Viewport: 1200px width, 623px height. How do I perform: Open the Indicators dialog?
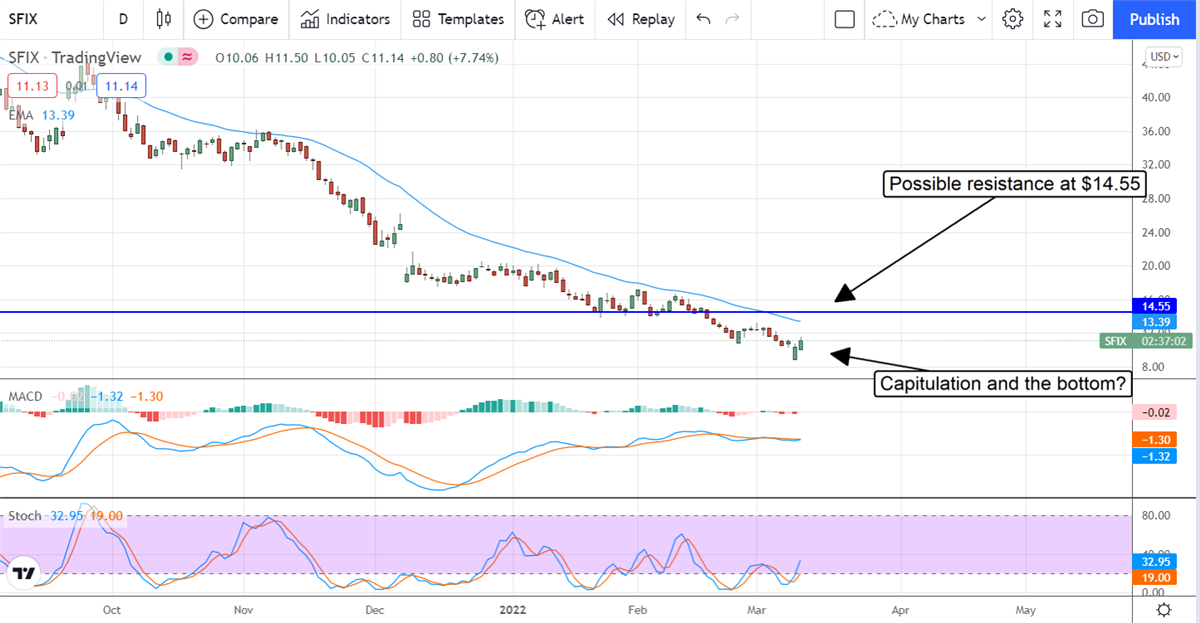tap(345, 19)
